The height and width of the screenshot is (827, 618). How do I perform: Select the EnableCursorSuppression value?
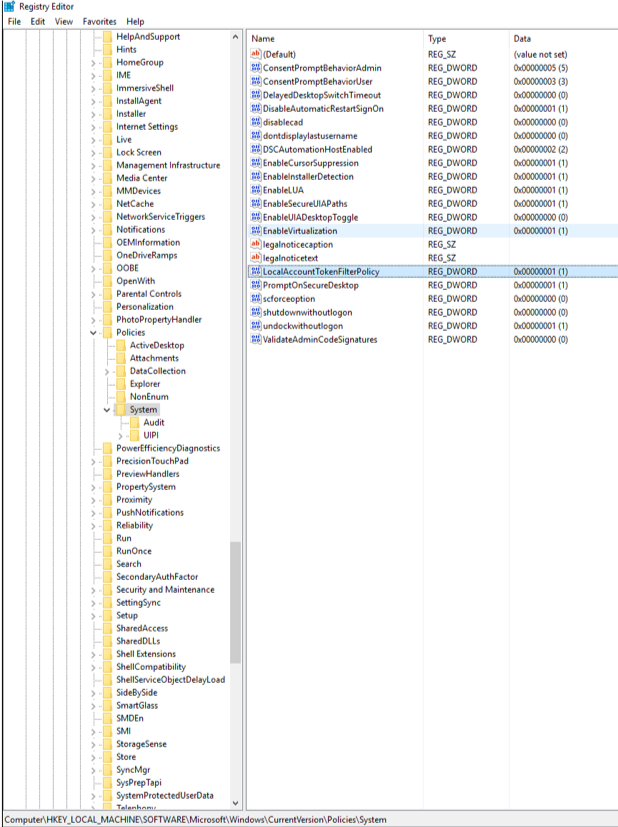click(311, 163)
